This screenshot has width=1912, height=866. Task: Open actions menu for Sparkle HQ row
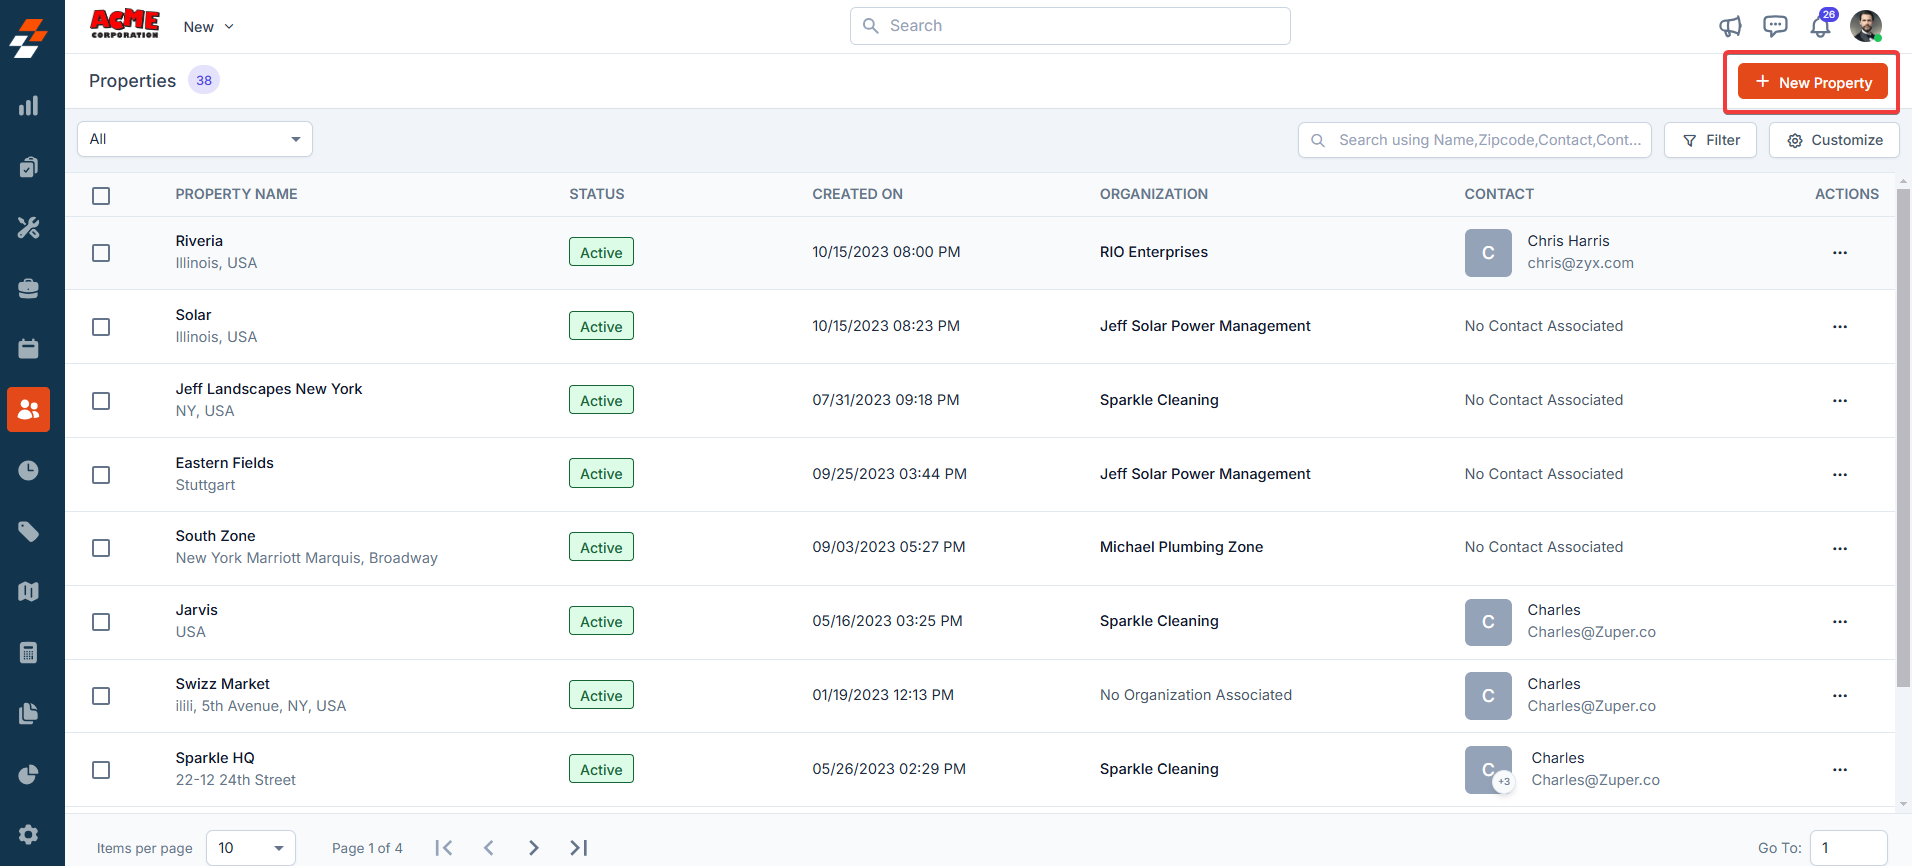pos(1839,770)
